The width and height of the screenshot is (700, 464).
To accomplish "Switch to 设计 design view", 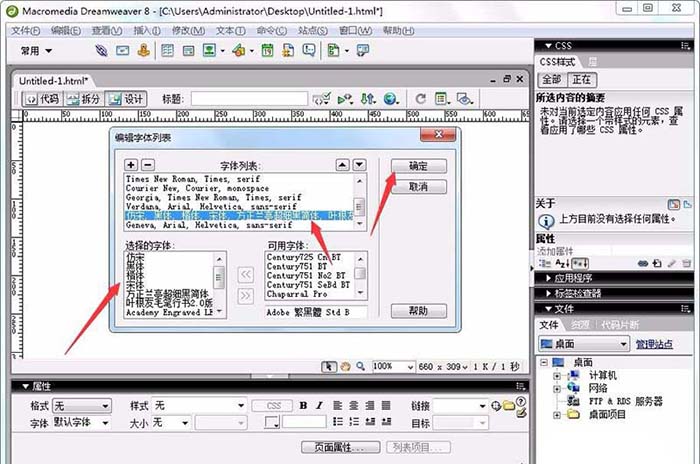I will 126,99.
